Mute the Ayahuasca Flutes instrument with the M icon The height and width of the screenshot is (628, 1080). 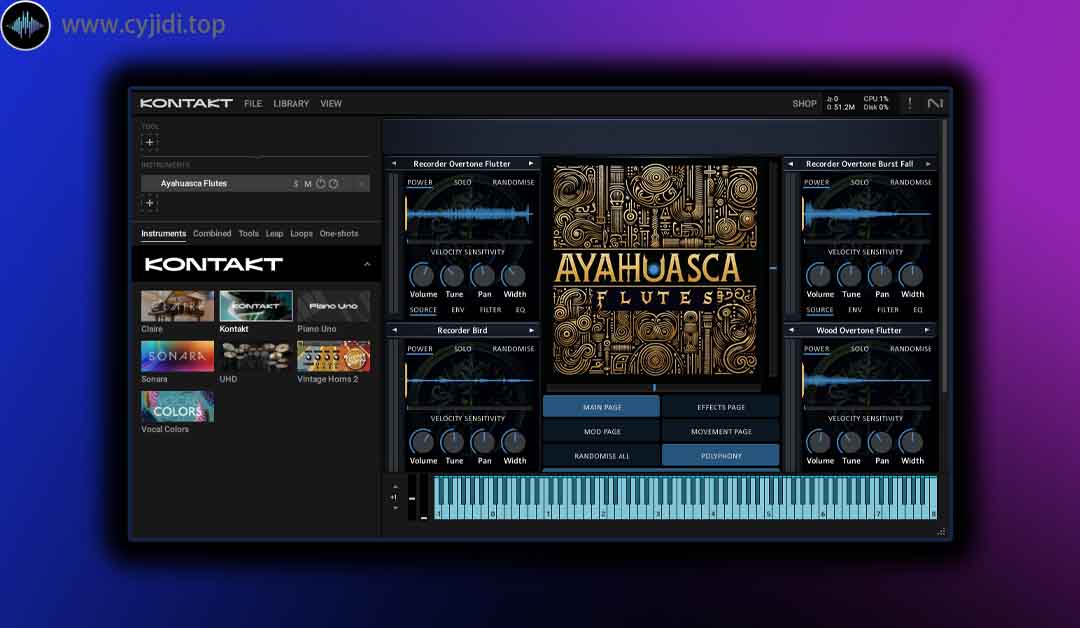click(308, 184)
